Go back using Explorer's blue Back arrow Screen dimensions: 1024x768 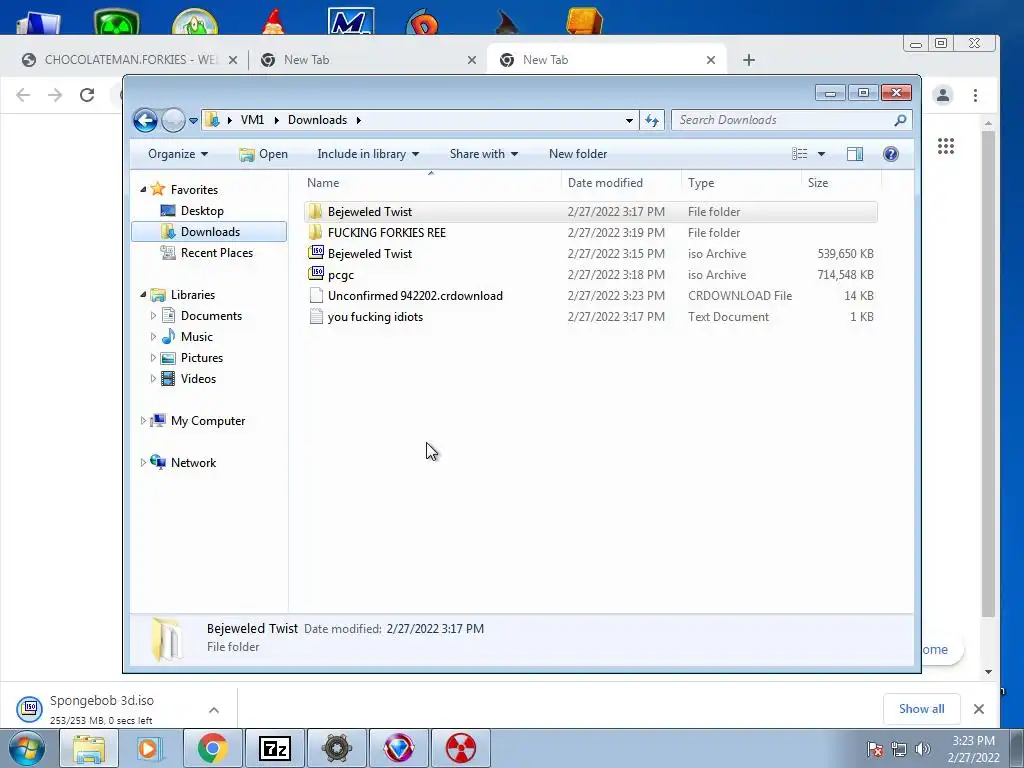pos(145,120)
